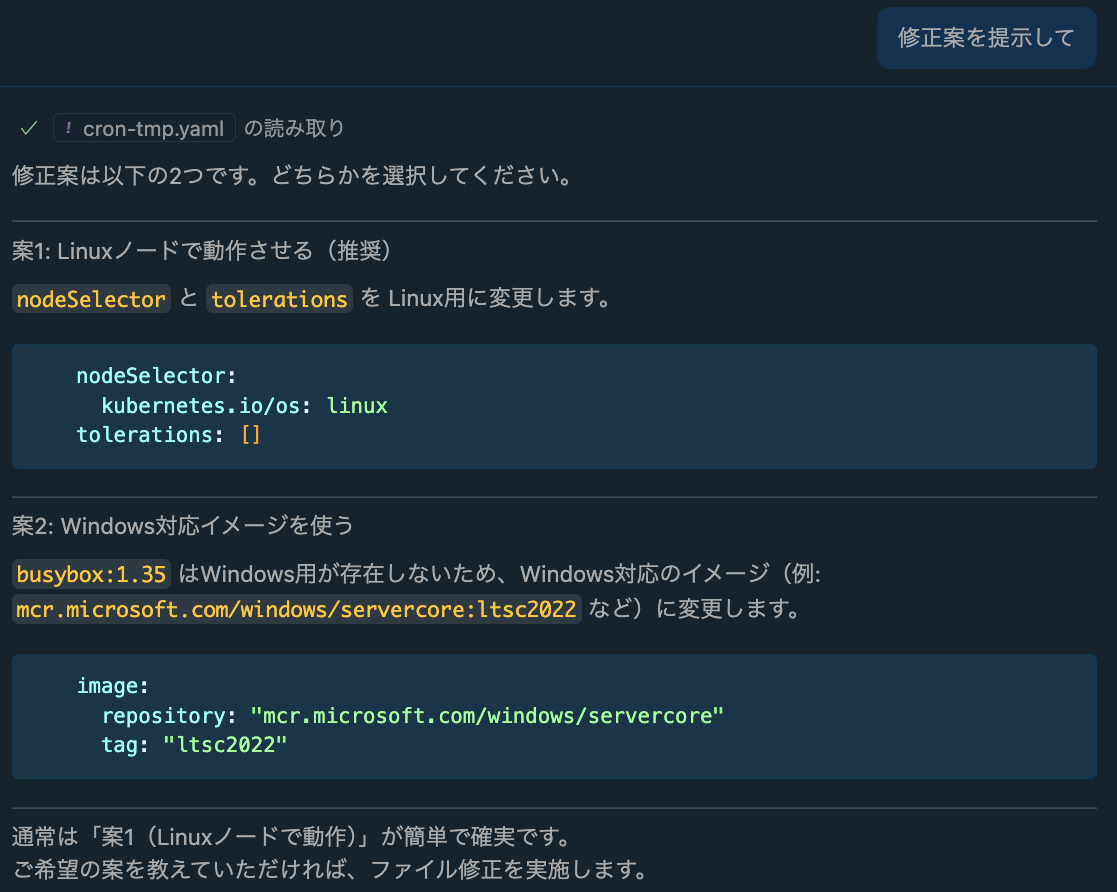Click the kubernetes.io/os key in code

208,406
